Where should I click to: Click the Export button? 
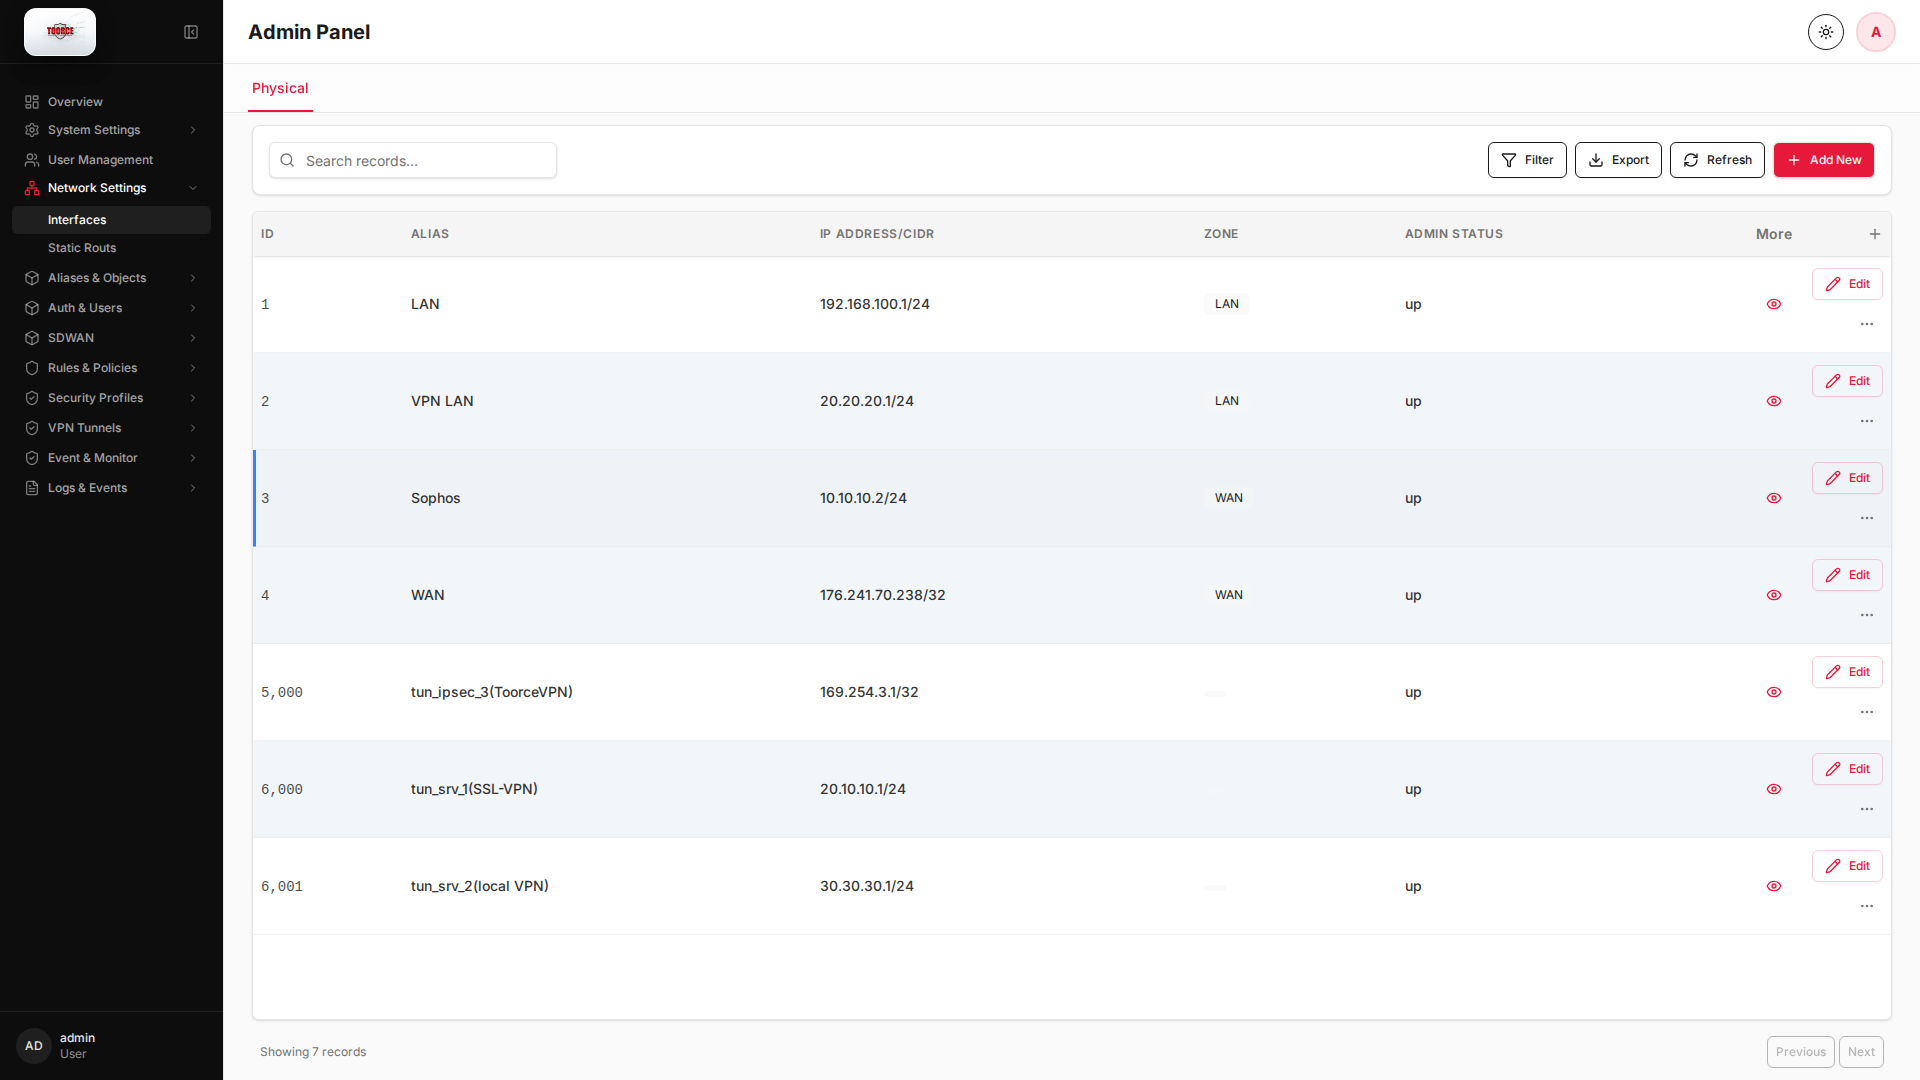[x=1618, y=160]
